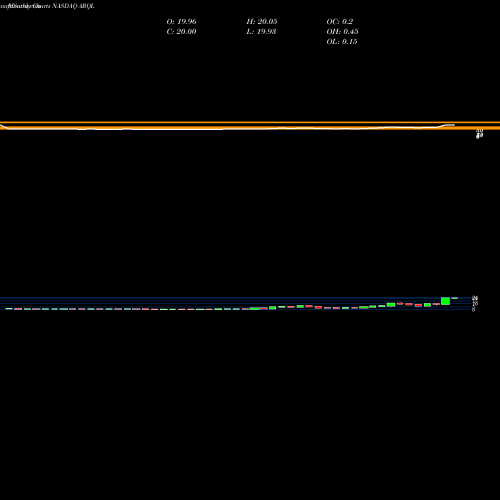
Task: Select the largest green candlestick
Action: point(445,301)
